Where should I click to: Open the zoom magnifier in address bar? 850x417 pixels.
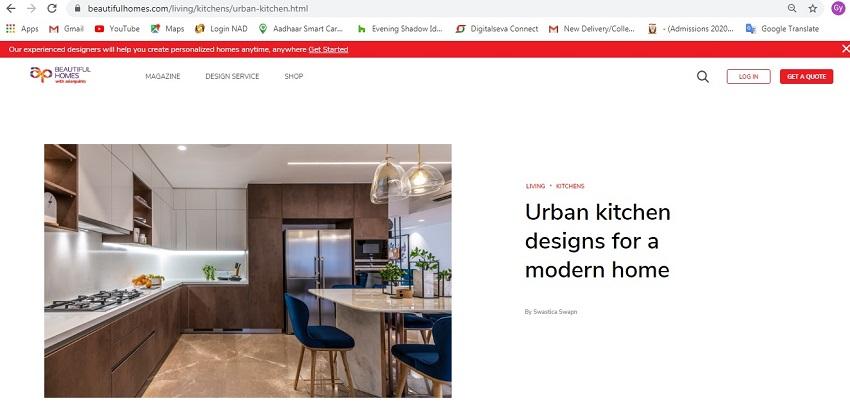click(x=792, y=9)
